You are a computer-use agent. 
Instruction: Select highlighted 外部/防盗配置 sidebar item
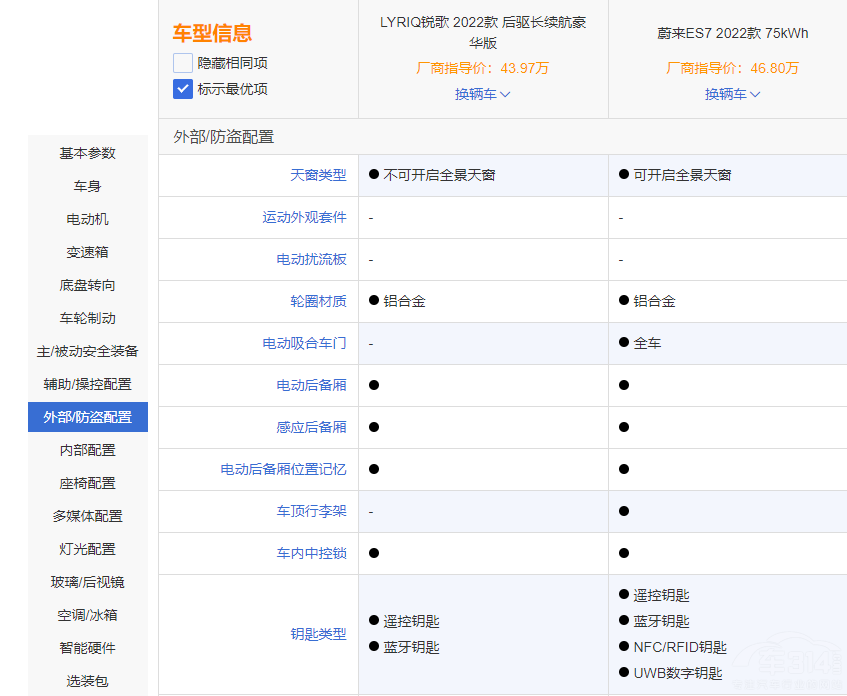click(88, 417)
